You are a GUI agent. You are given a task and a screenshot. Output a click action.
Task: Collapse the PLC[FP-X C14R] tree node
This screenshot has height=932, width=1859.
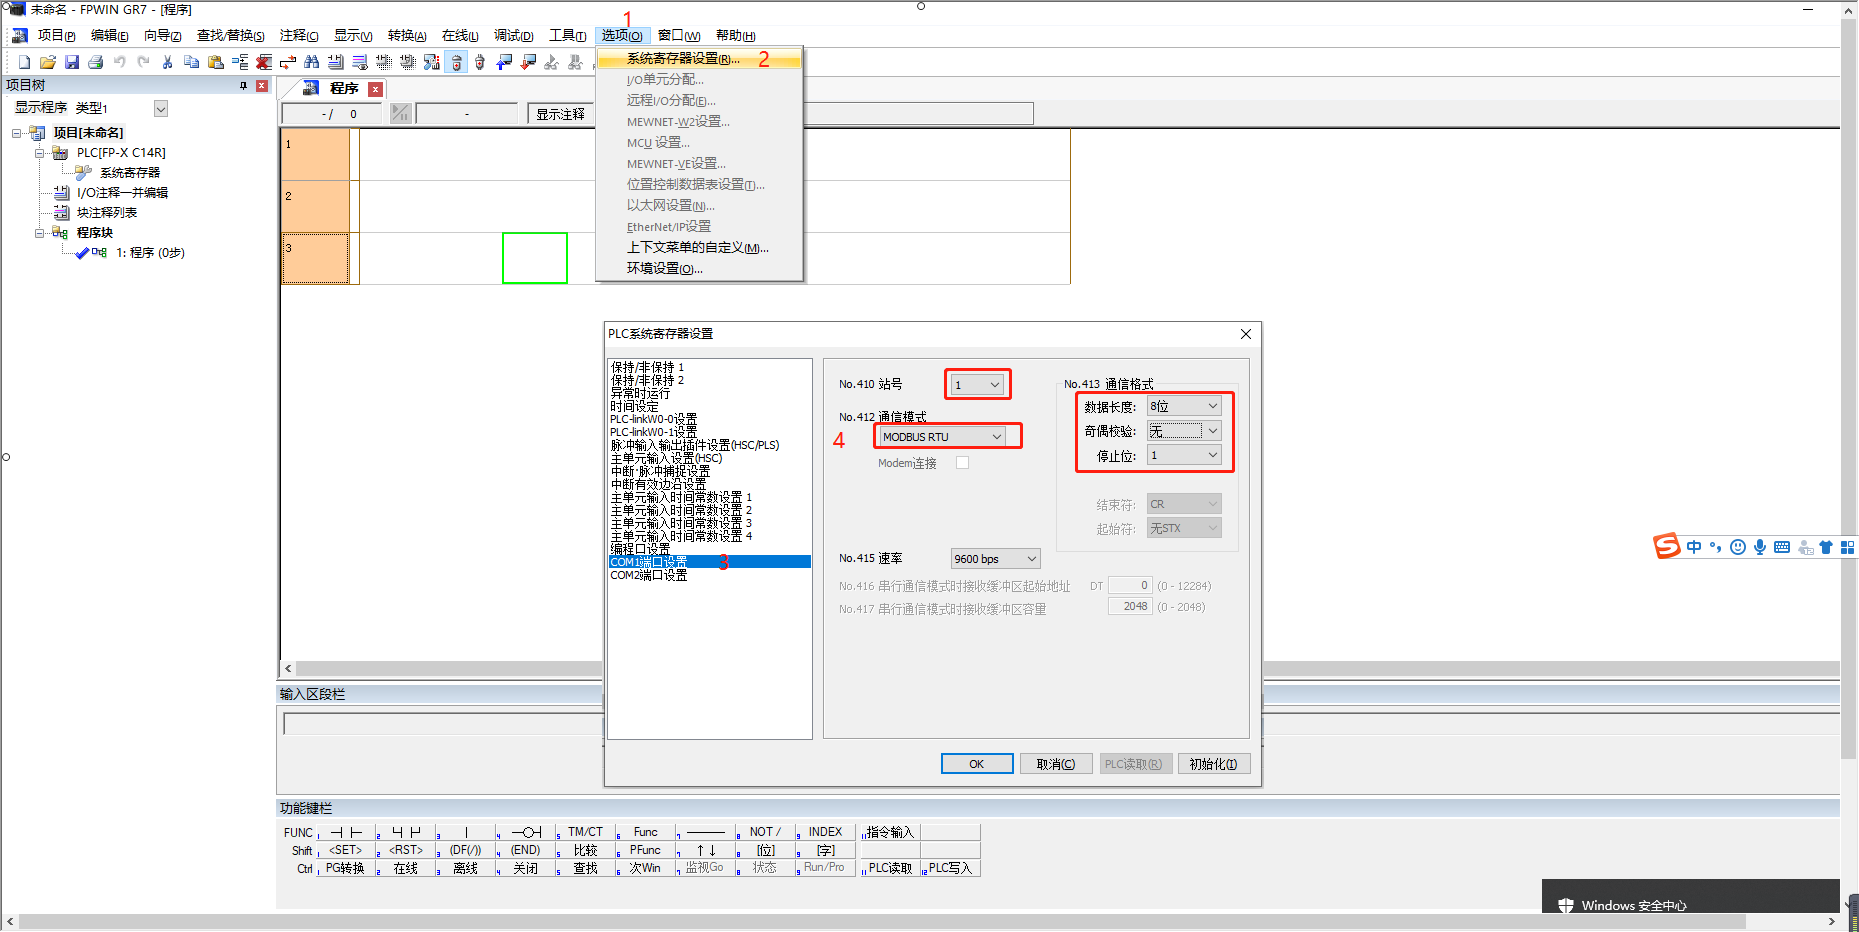40,153
